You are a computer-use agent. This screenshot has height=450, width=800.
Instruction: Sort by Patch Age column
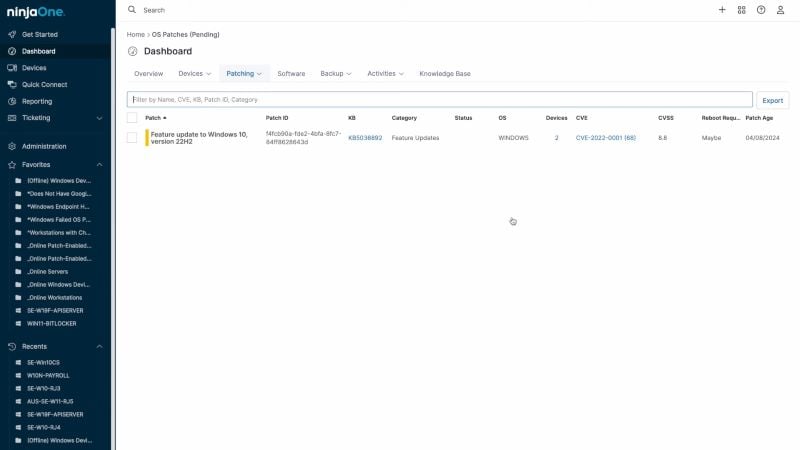coord(759,118)
